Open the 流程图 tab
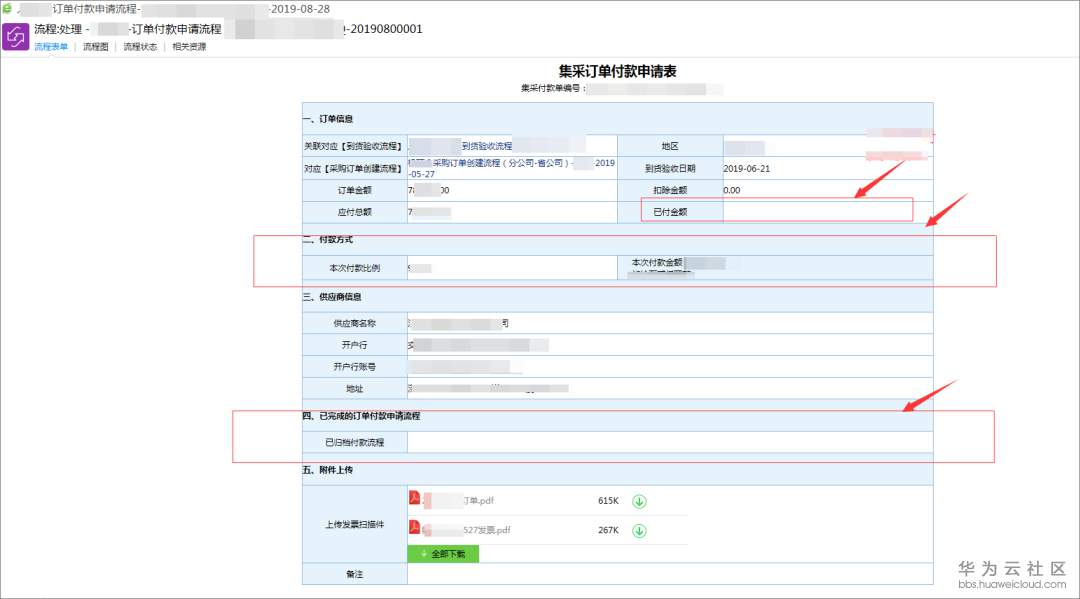This screenshot has height=599, width=1080. [96, 47]
